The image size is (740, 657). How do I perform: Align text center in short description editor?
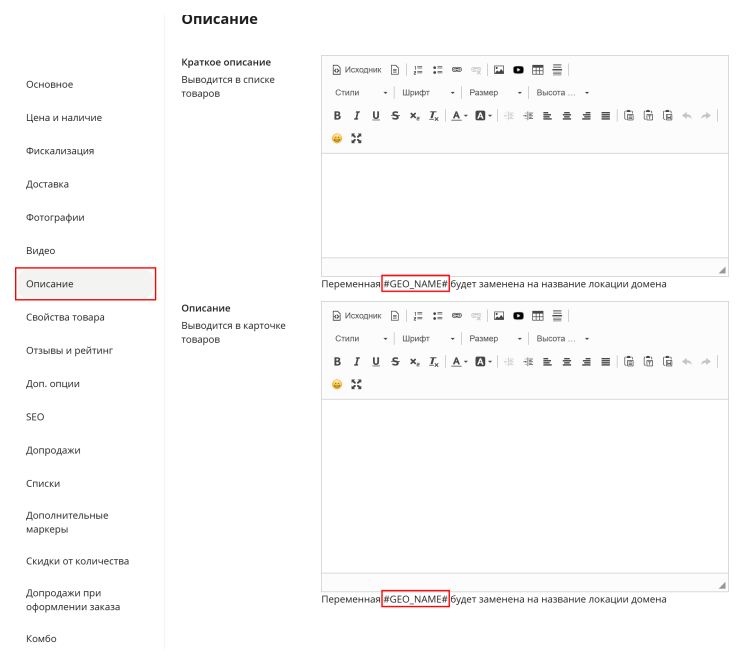tap(567, 116)
